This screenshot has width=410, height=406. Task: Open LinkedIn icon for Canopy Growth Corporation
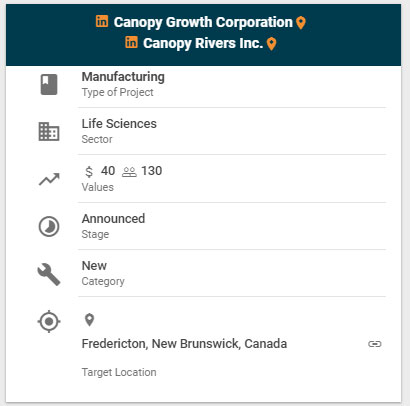102,21
